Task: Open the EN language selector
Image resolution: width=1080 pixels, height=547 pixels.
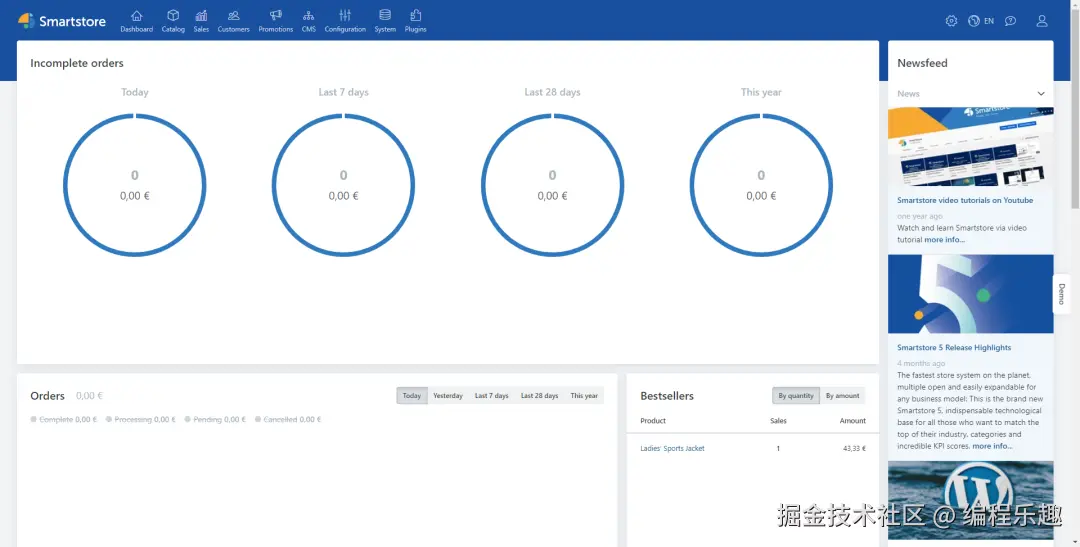Action: click(x=981, y=21)
